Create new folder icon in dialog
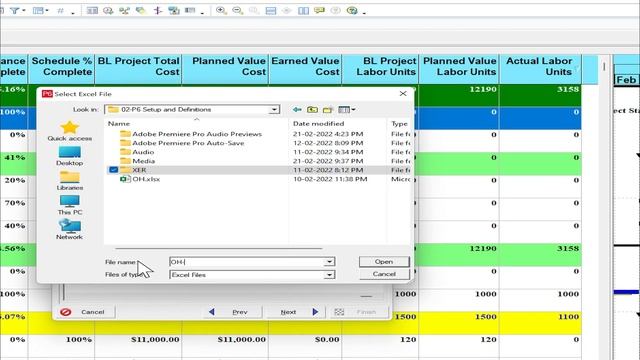The width and height of the screenshot is (640, 360). 328,109
